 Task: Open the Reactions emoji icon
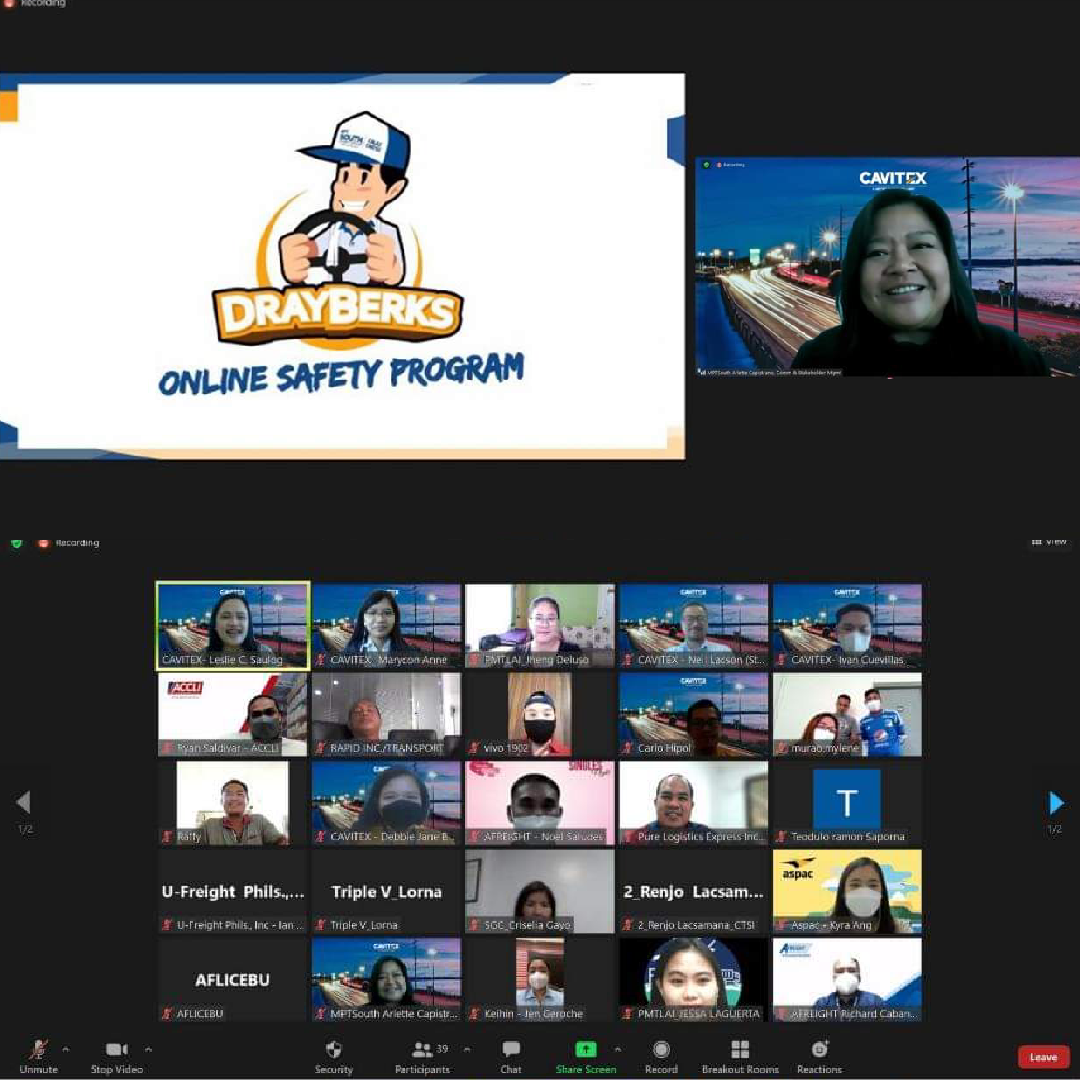pos(819,1050)
